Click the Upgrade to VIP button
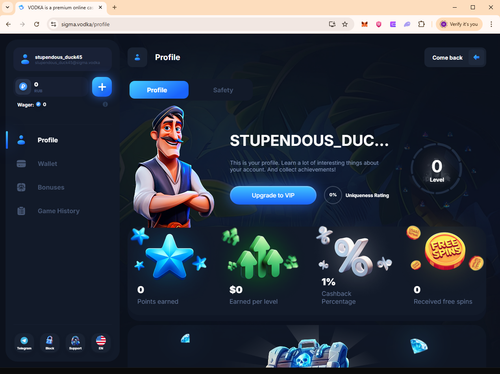The image size is (500, 374). 273,195
